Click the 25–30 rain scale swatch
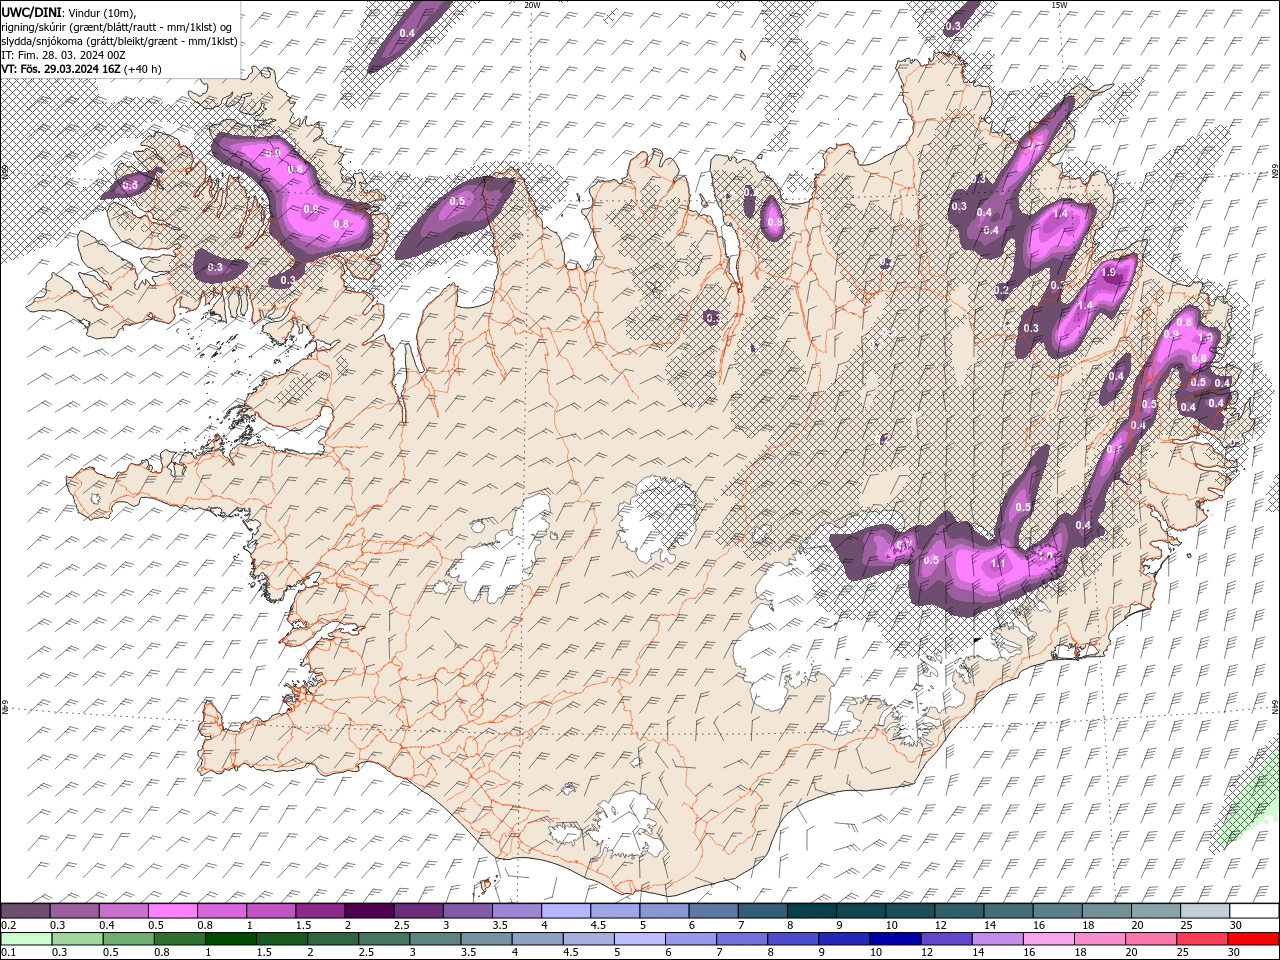The width and height of the screenshot is (1280, 960). pos(1201,939)
